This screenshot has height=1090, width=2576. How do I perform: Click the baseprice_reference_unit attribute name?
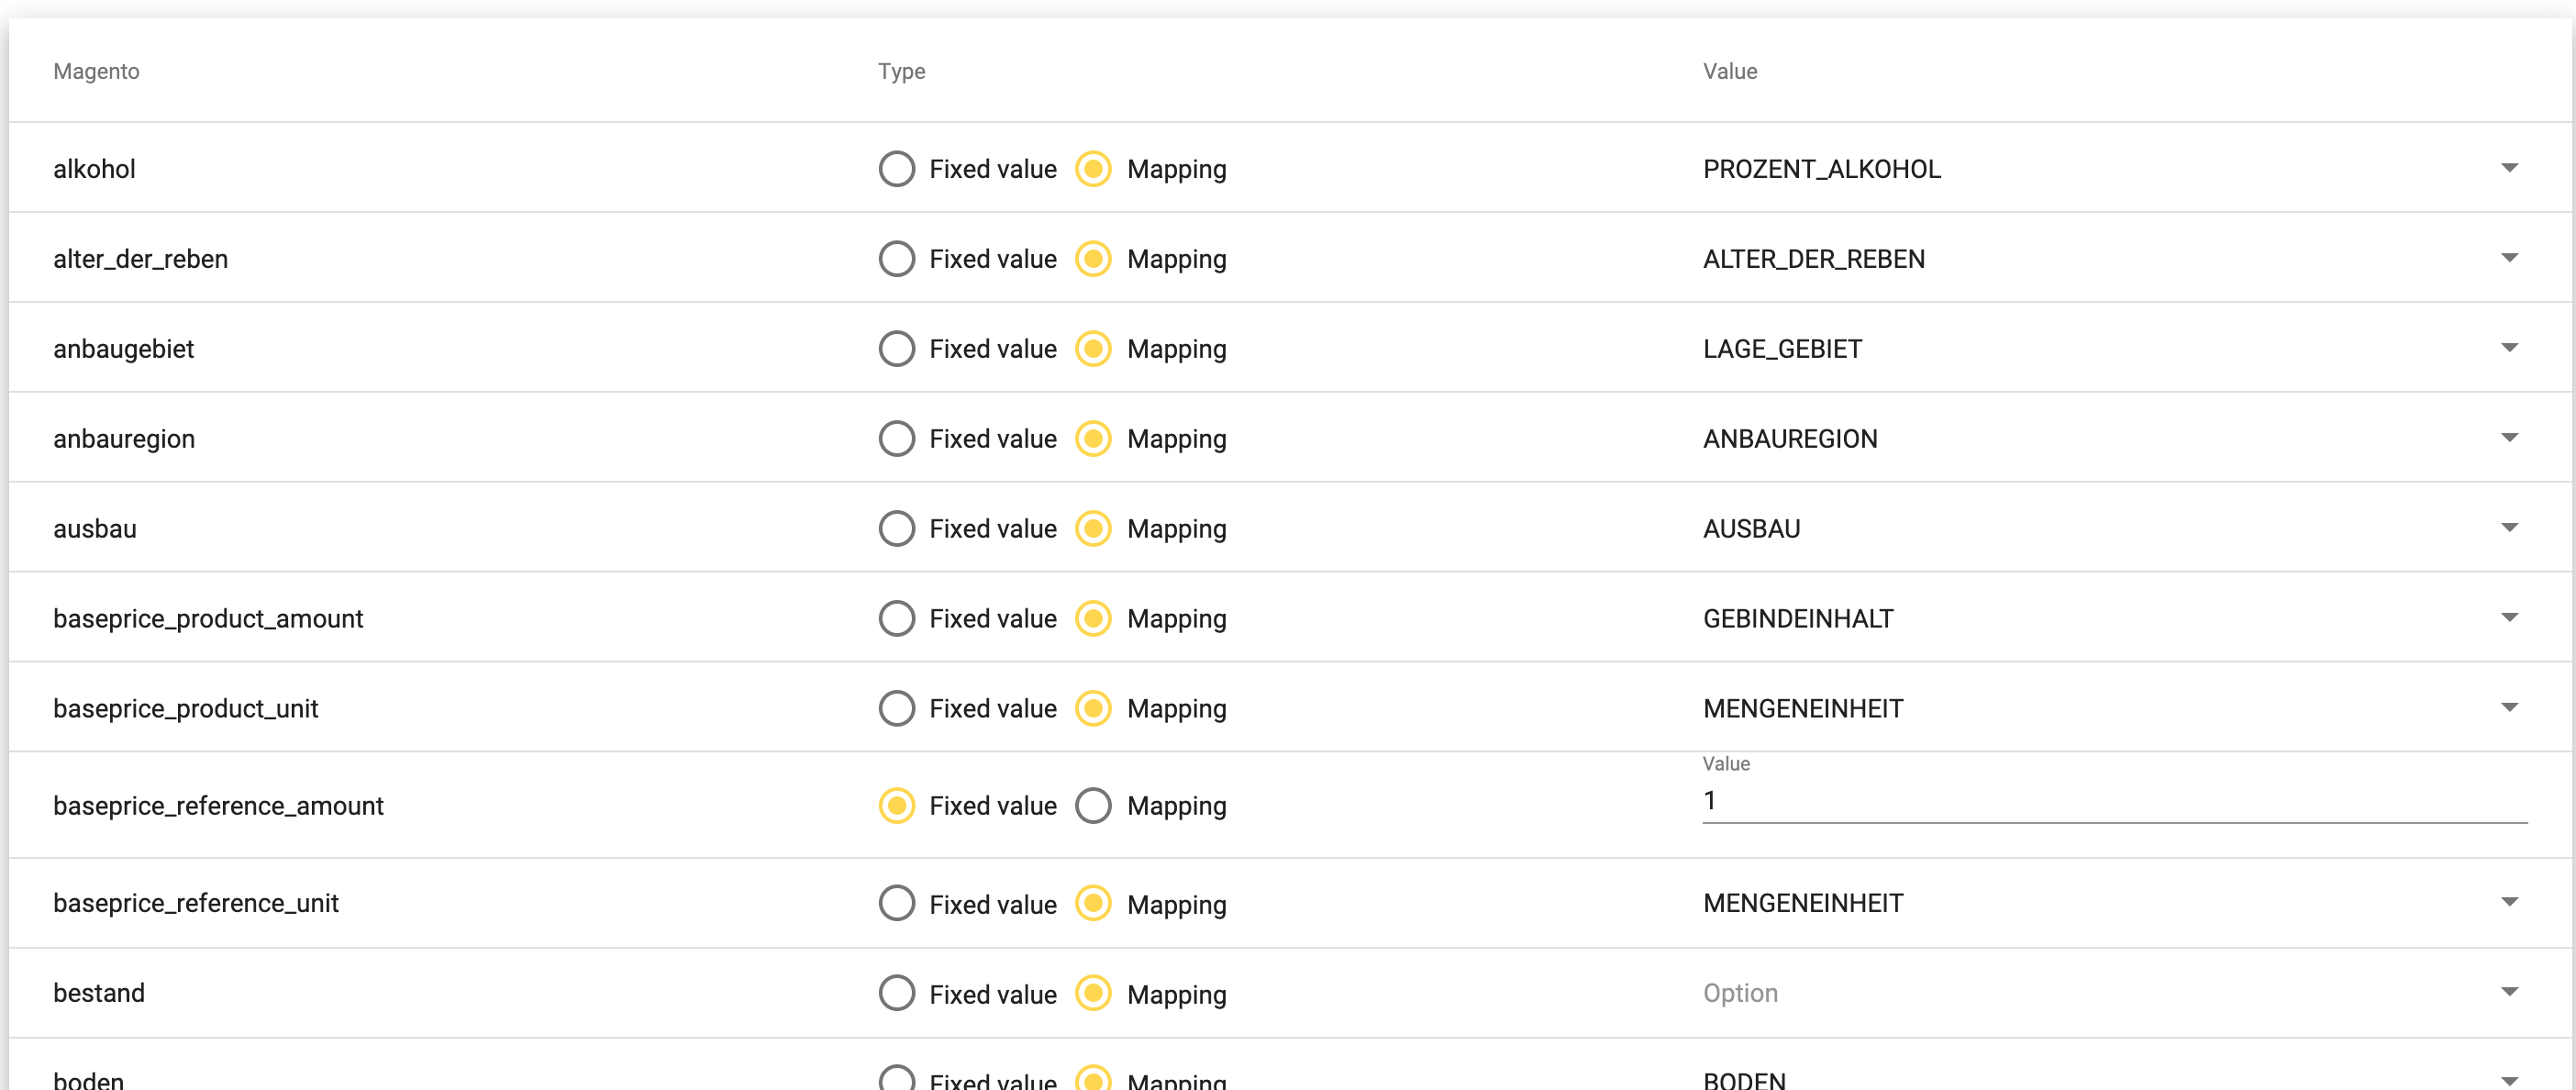[196, 904]
